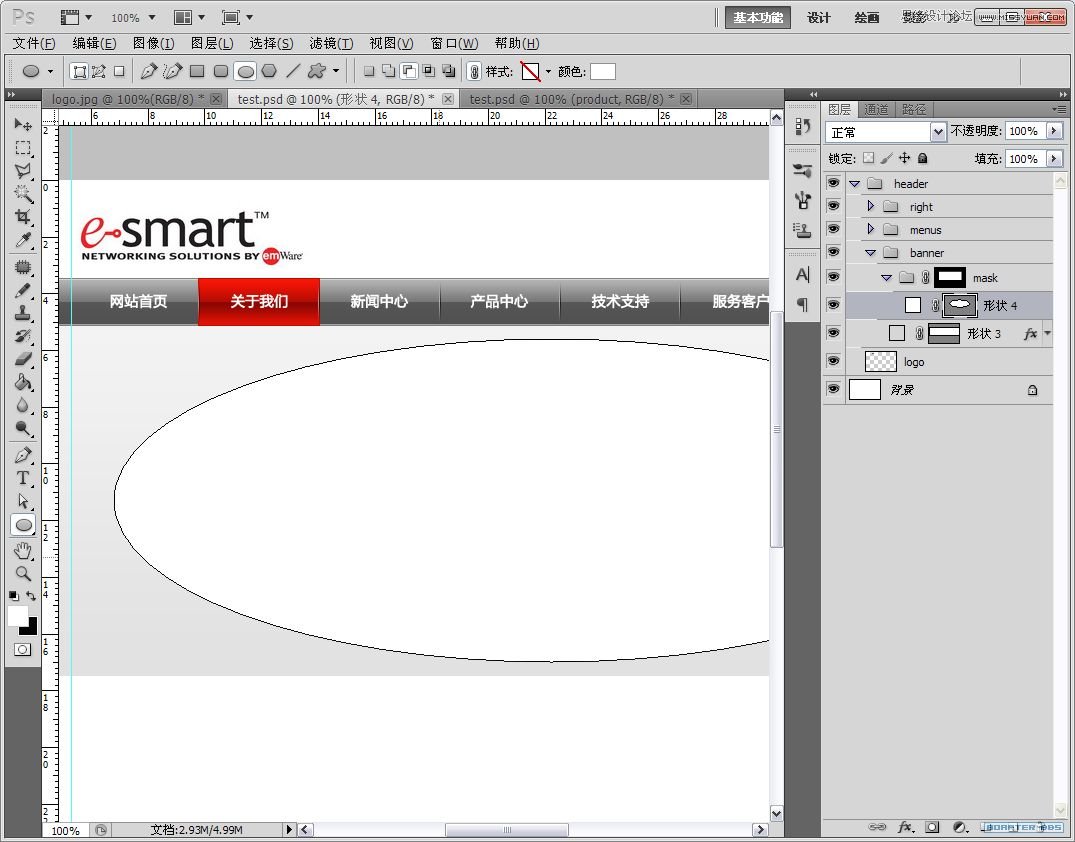Hide the mask group layer
The width and height of the screenshot is (1075, 842).
833,277
